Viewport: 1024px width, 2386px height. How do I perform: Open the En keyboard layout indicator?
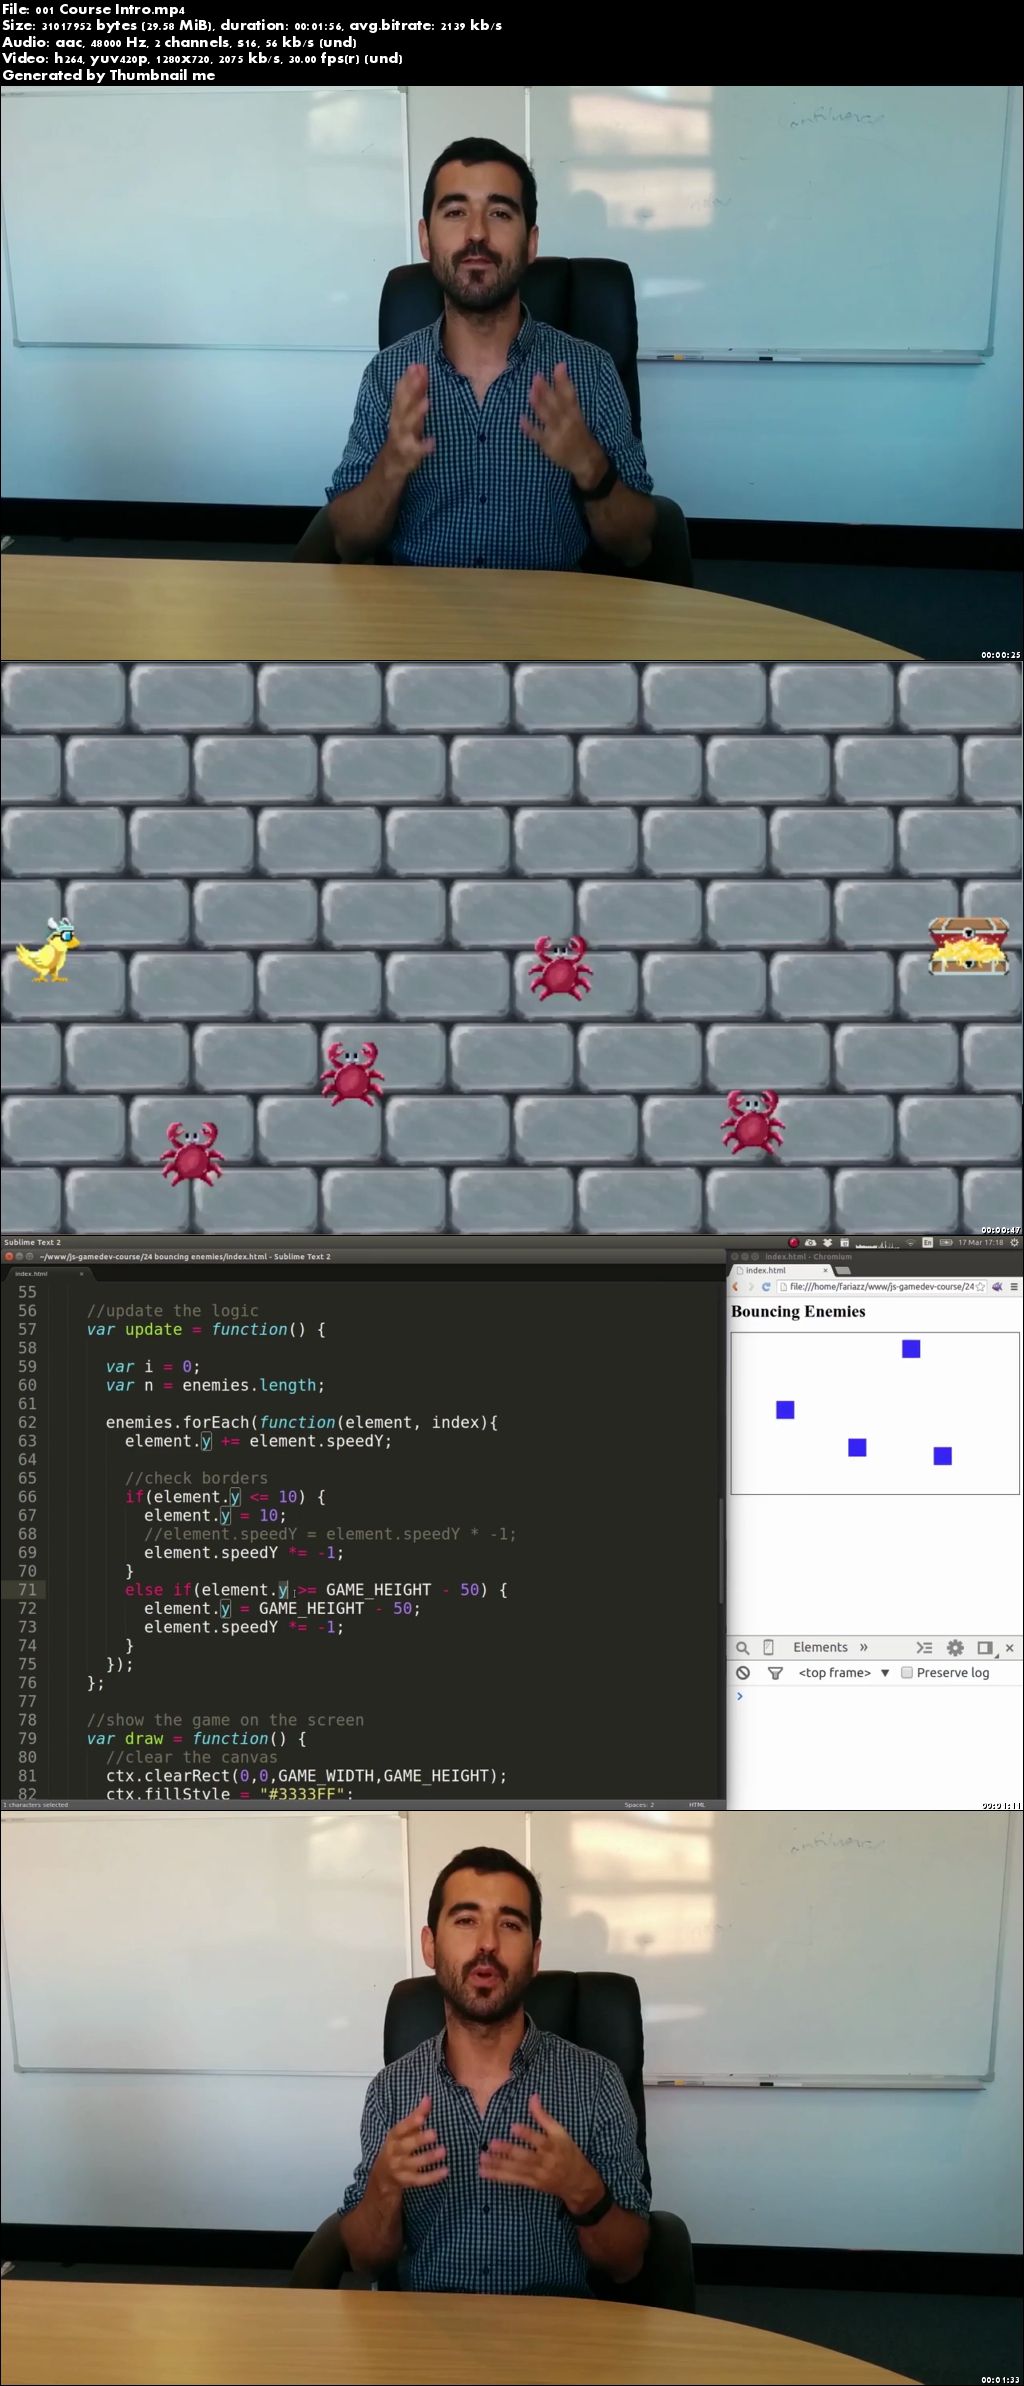(927, 1242)
